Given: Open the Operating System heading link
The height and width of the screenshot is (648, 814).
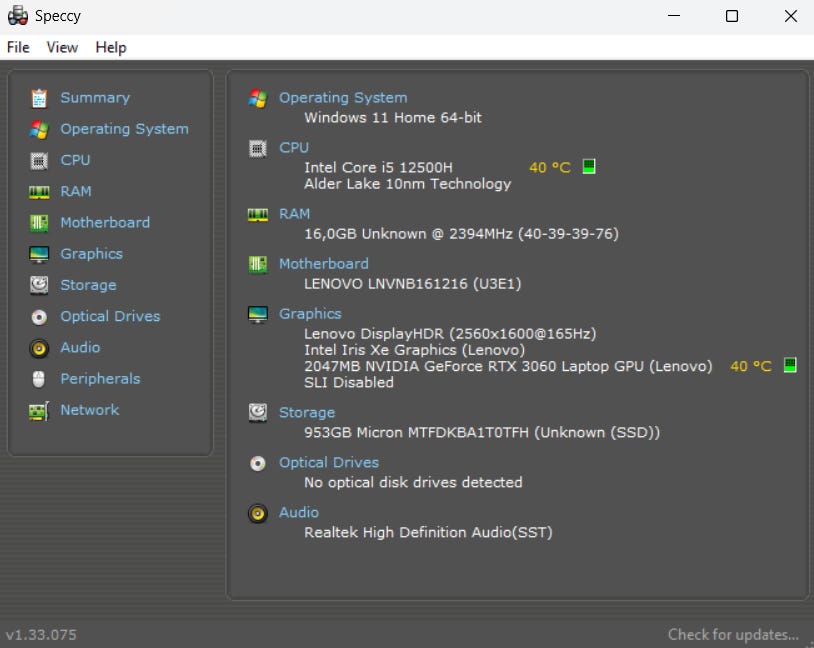Looking at the screenshot, I should (343, 98).
